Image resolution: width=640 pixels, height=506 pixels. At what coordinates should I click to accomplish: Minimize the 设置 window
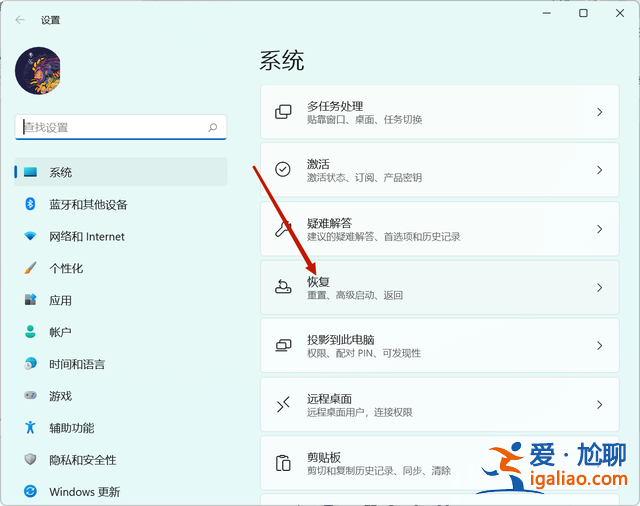pyautogui.click(x=547, y=13)
